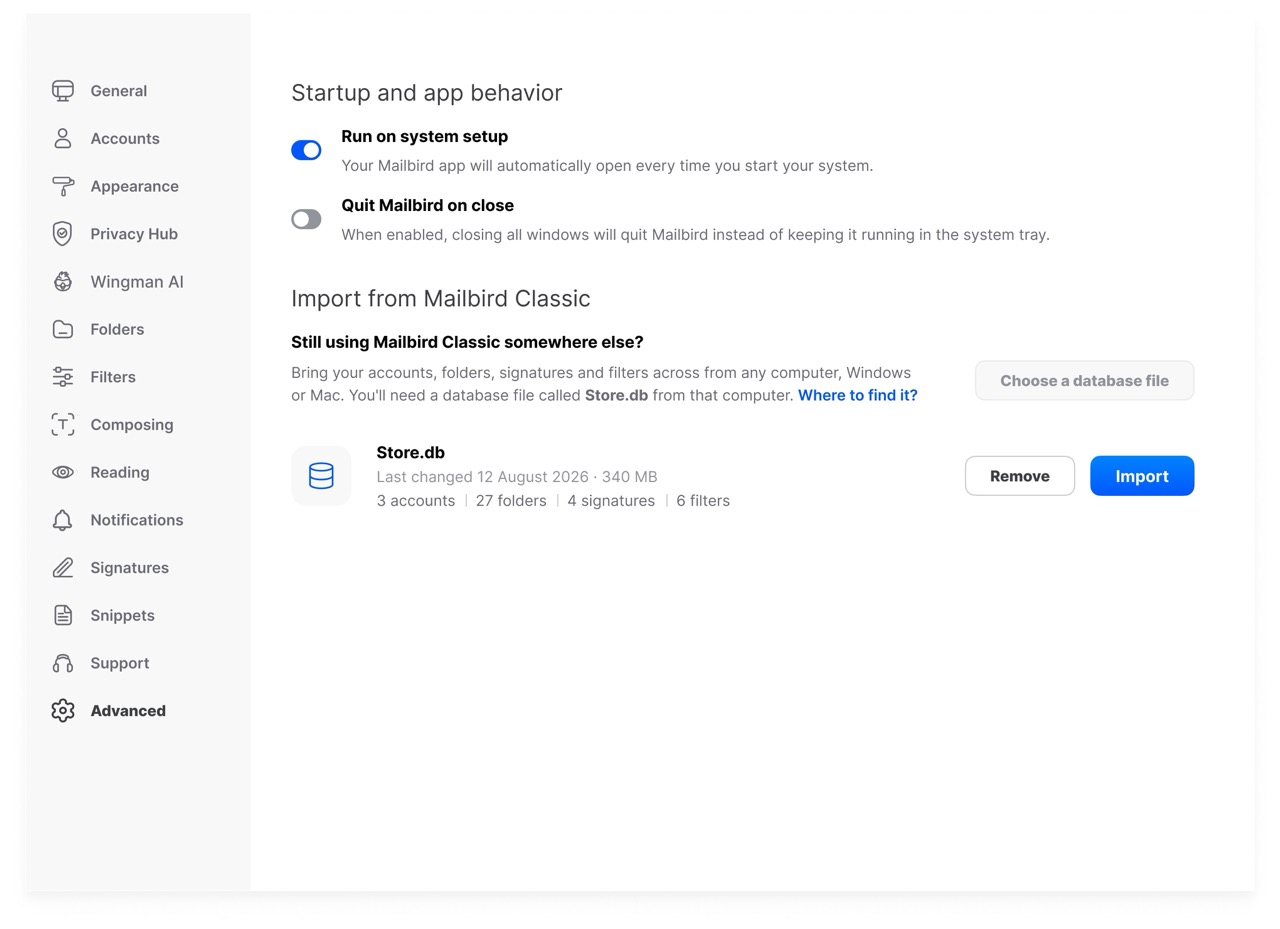The image size is (1280, 929).
Task: Disable the Run on system setup toggle
Action: [x=306, y=150]
